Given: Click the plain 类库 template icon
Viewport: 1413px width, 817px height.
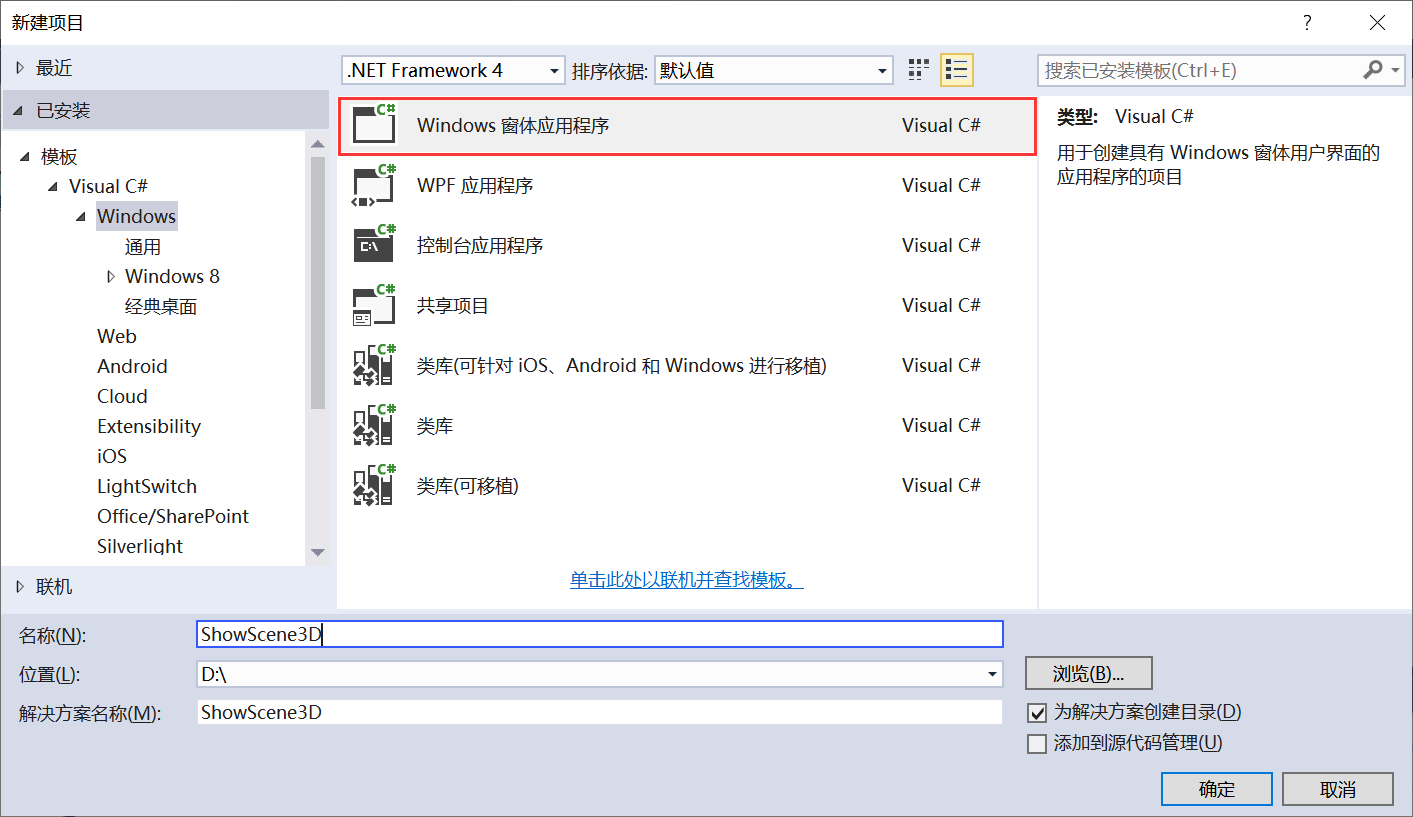Looking at the screenshot, I should click(x=375, y=425).
